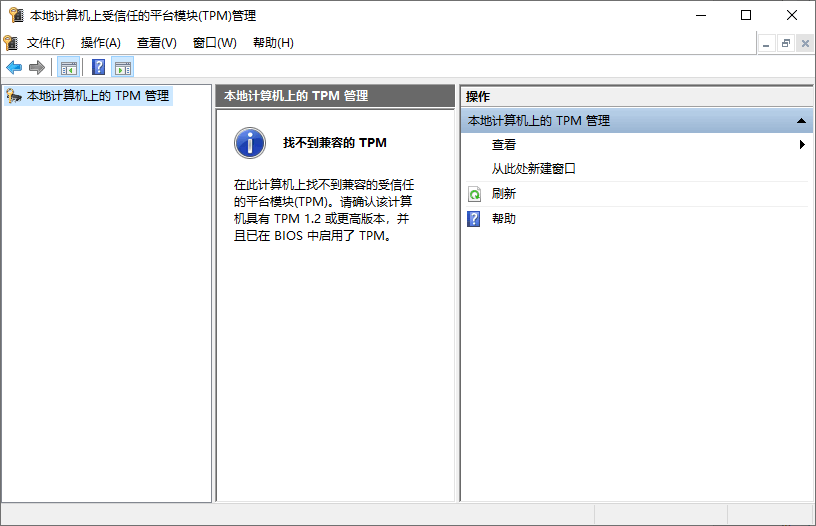Click the heading 找不到兼容的 TPM
Image resolution: width=816 pixels, height=526 pixels.
[x=335, y=143]
